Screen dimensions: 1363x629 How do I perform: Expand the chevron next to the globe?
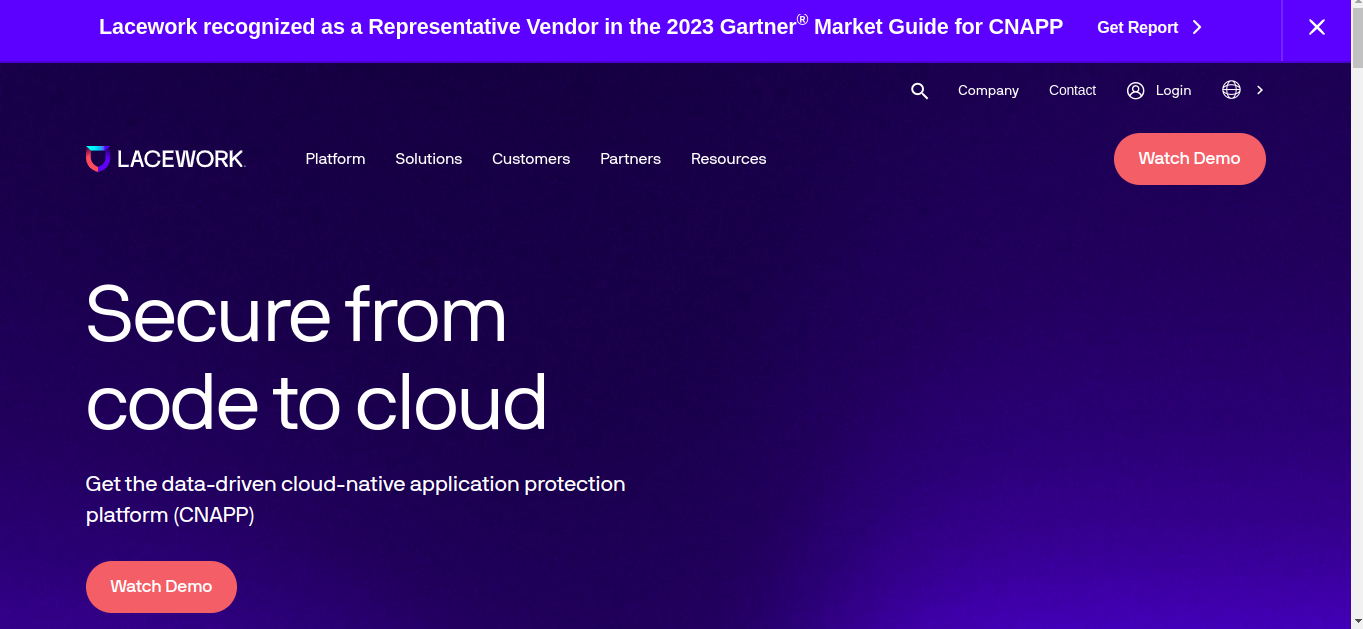1260,90
